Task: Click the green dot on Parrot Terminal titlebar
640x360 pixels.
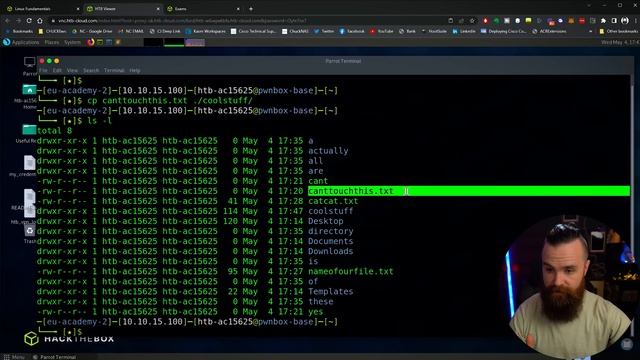Action: (49, 61)
